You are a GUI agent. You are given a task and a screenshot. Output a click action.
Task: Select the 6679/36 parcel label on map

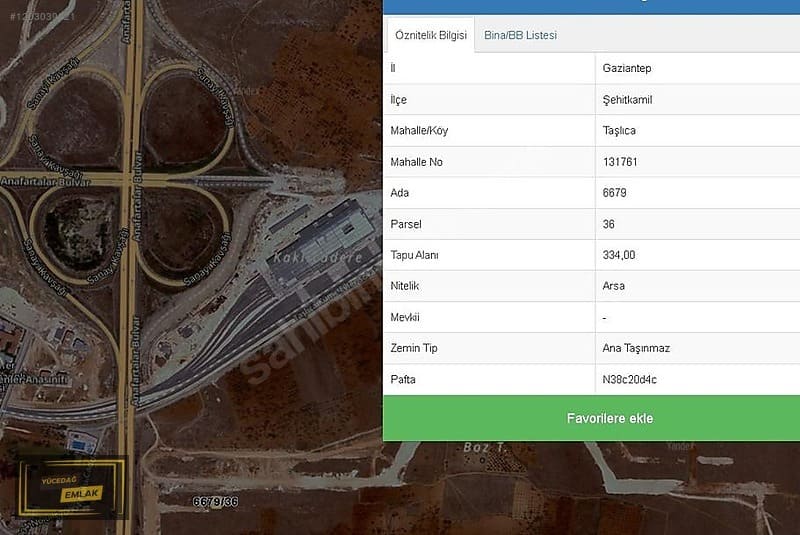tap(215, 502)
